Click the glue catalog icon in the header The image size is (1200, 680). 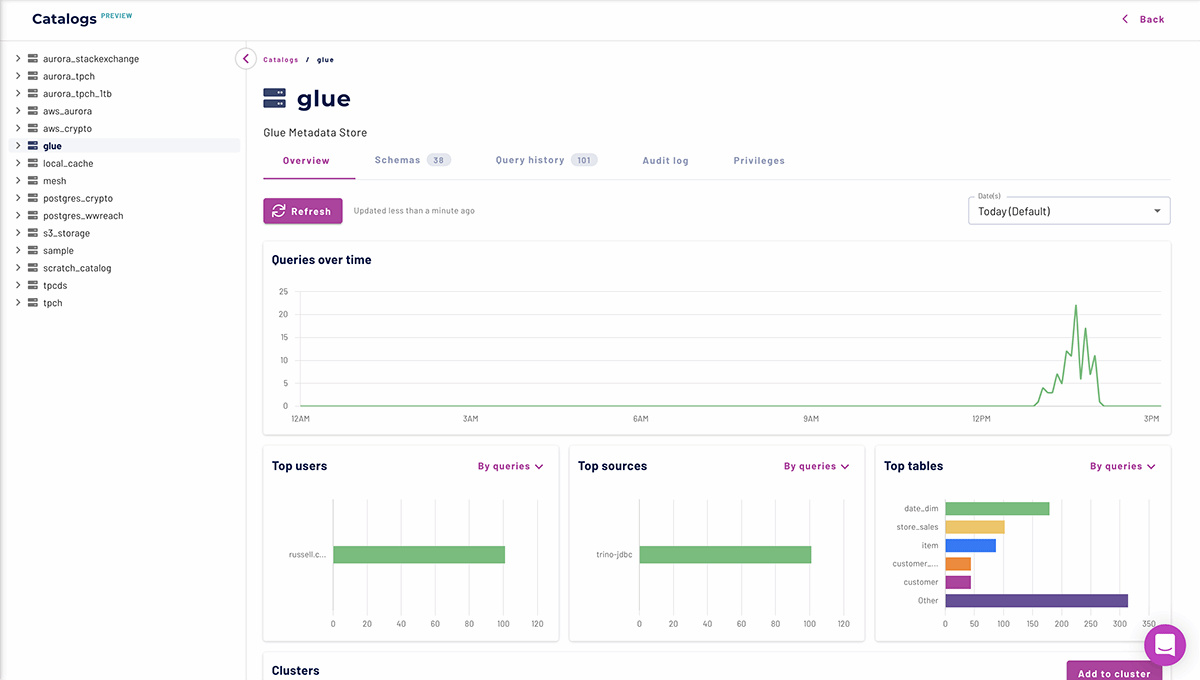pyautogui.click(x=274, y=97)
